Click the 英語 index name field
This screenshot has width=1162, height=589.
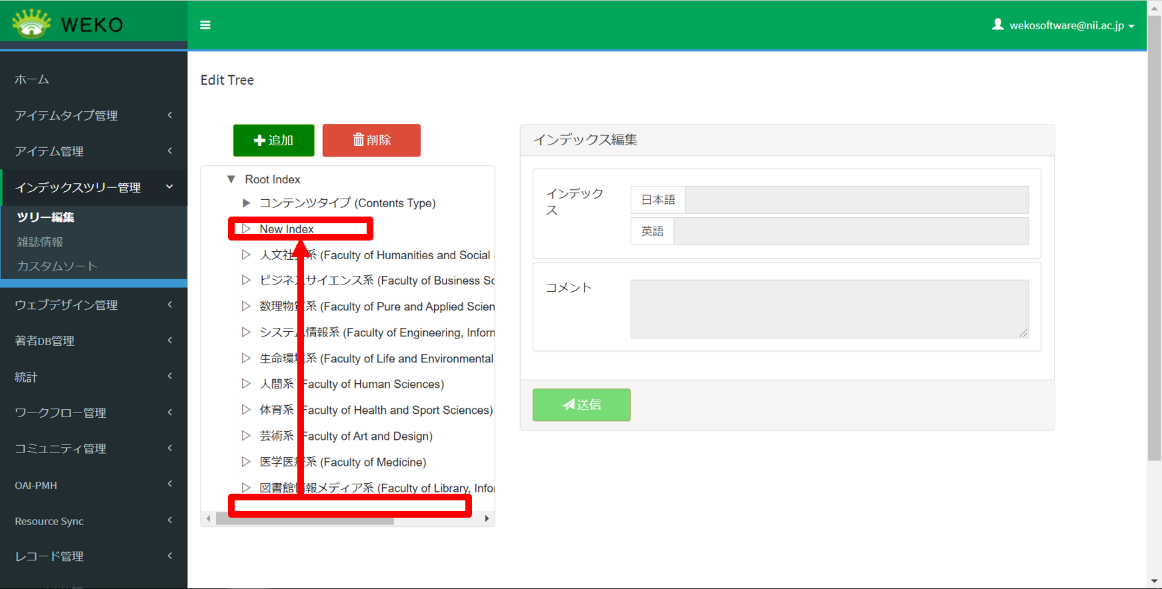click(x=851, y=231)
